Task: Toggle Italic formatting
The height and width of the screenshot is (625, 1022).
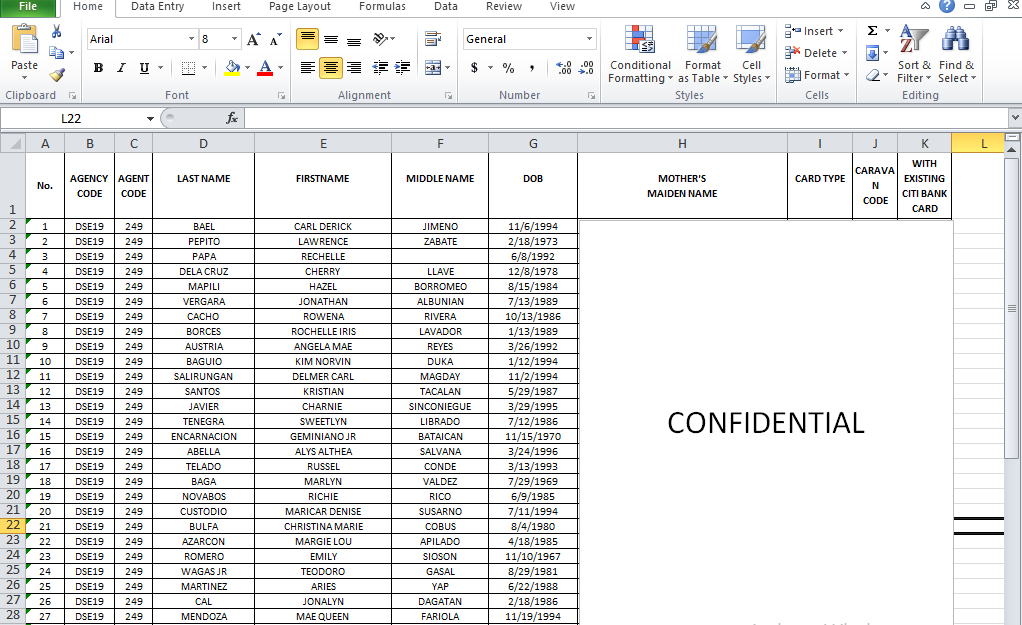Action: click(121, 67)
